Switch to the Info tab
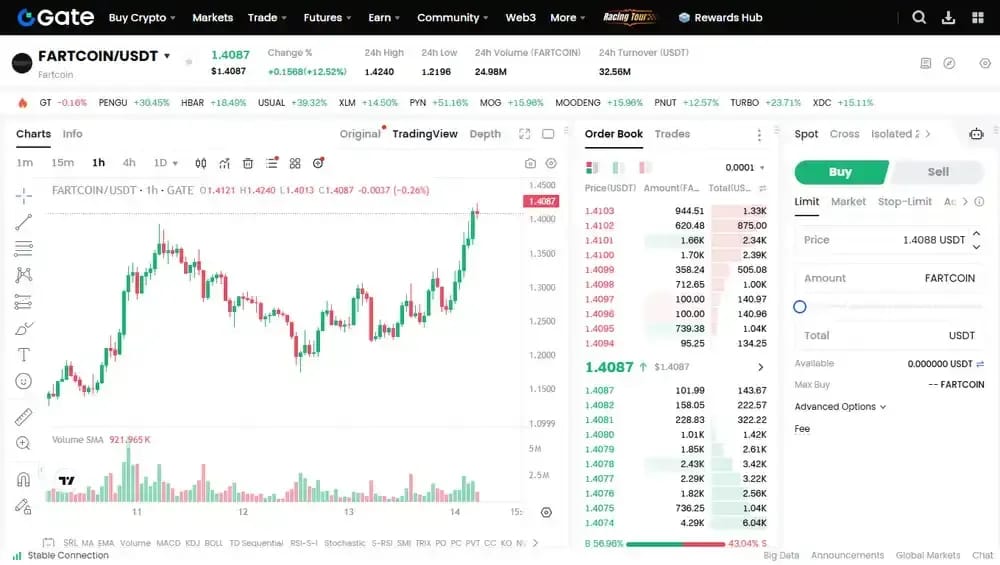Image resolution: width=1000 pixels, height=565 pixels. (x=72, y=134)
